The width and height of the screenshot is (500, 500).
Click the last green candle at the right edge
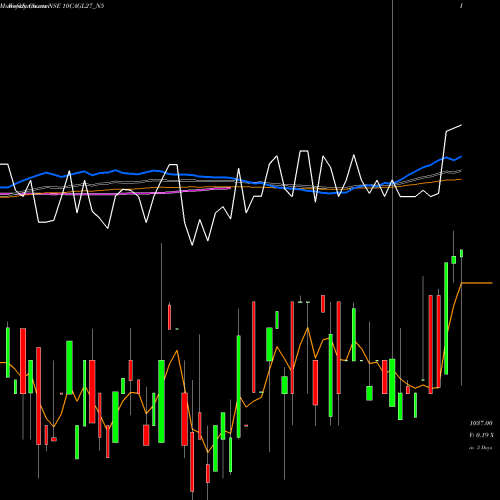[x=462, y=253]
